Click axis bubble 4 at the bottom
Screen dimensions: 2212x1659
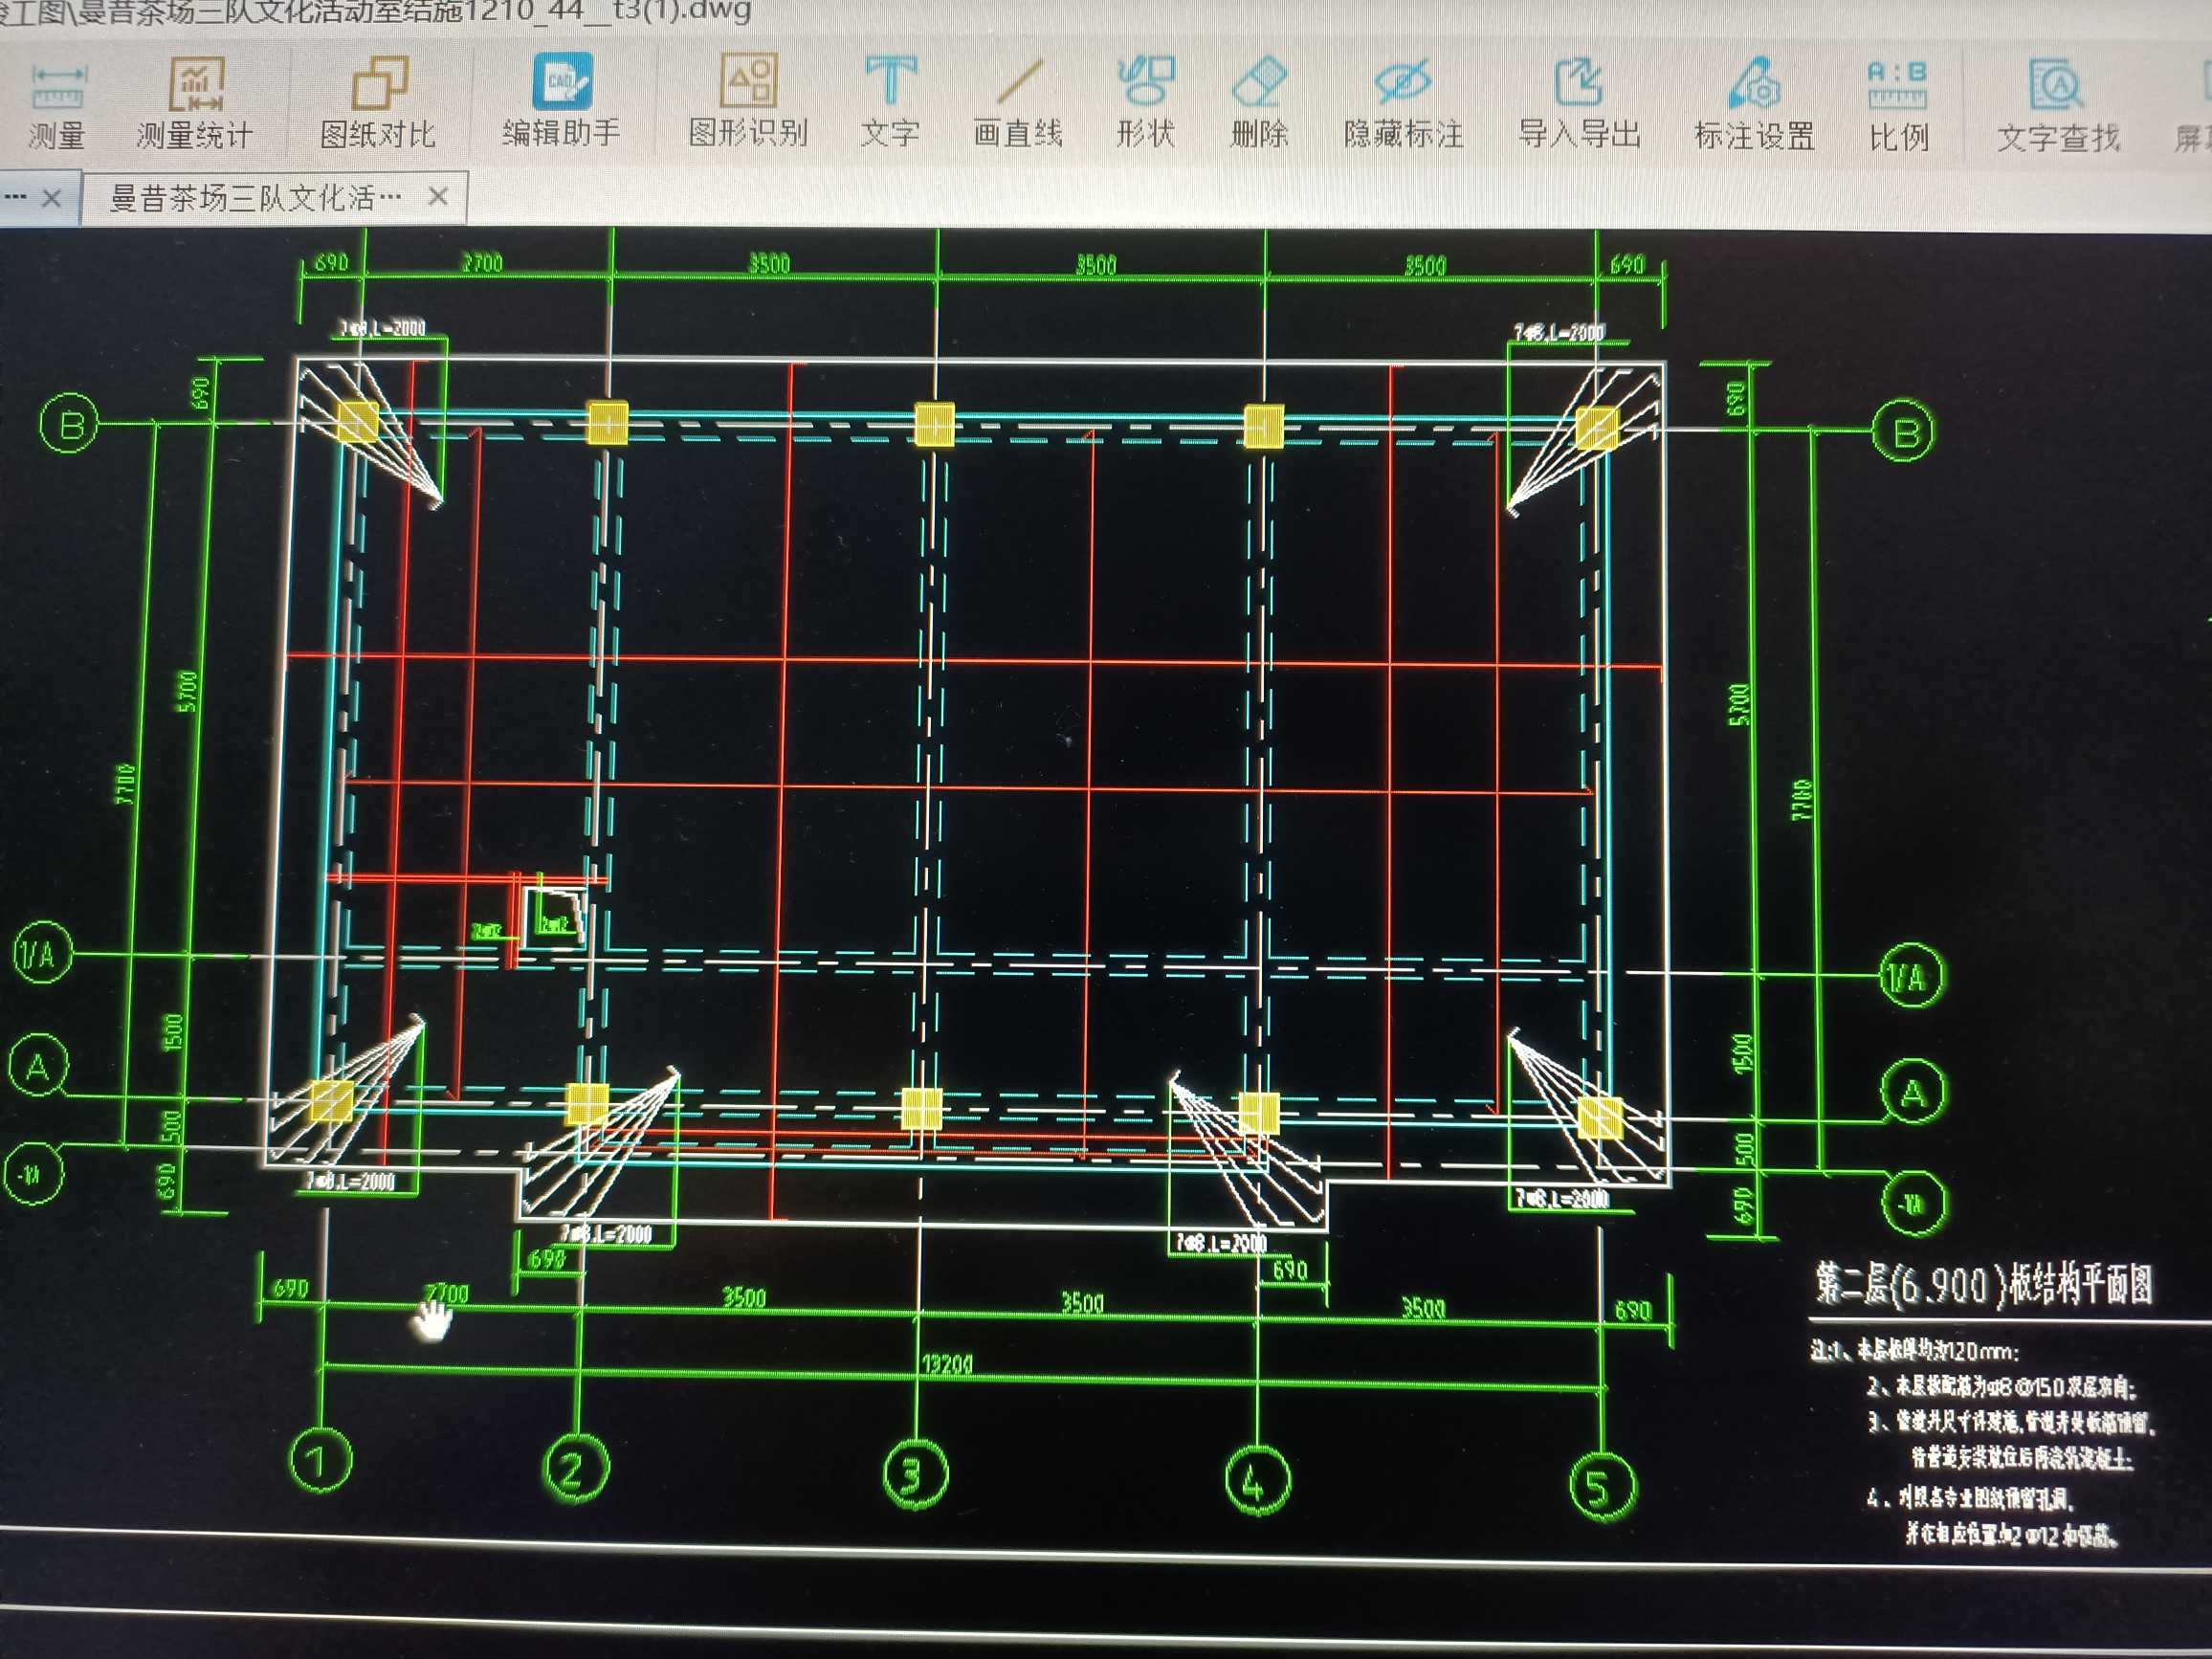pos(1257,1481)
